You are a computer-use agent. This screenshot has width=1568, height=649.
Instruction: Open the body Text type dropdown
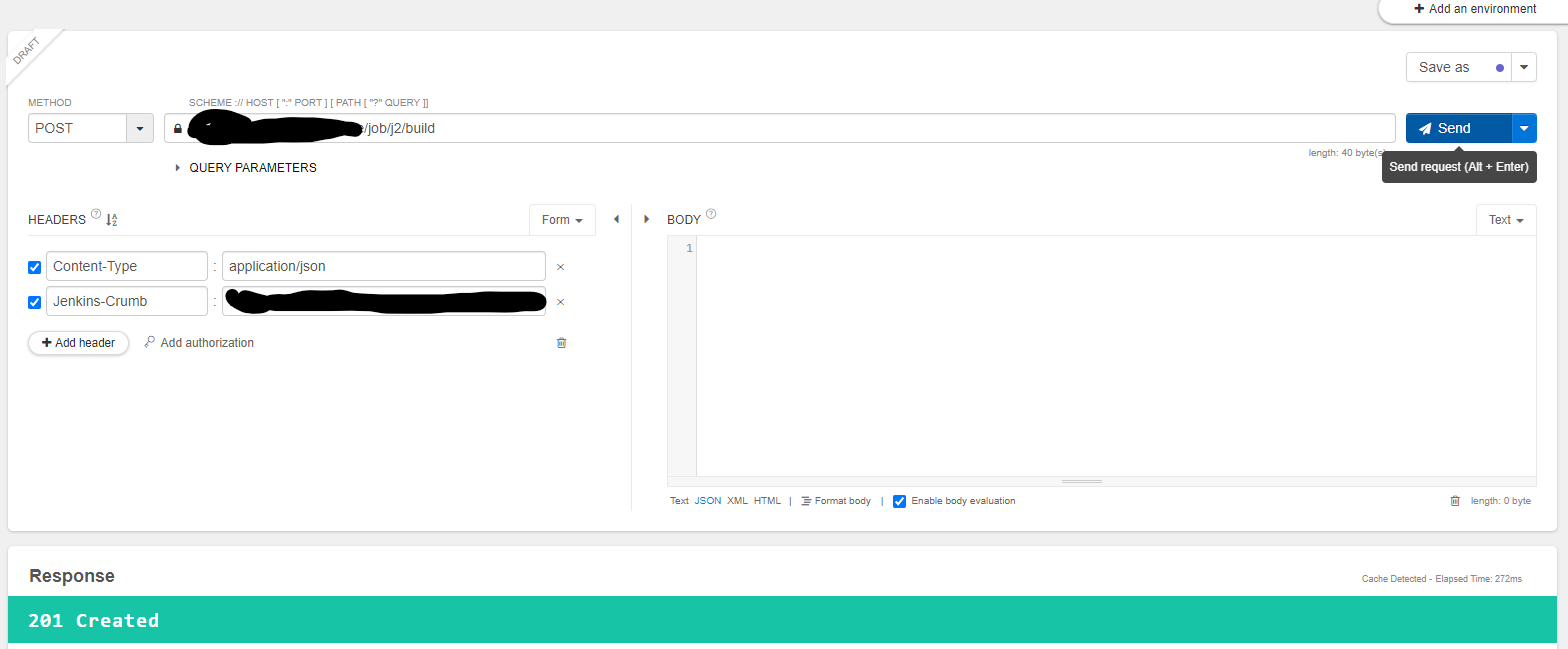[1506, 220]
